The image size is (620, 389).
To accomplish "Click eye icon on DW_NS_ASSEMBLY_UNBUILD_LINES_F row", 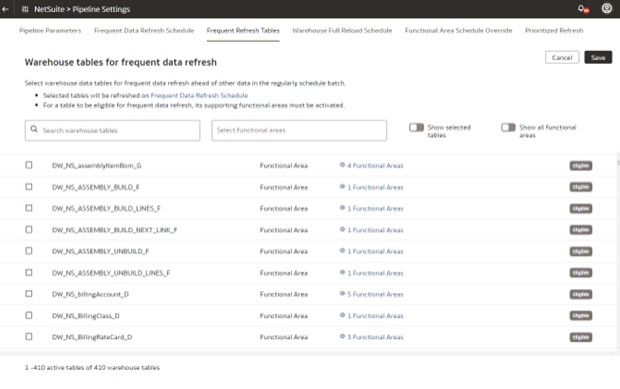I will tap(342, 272).
